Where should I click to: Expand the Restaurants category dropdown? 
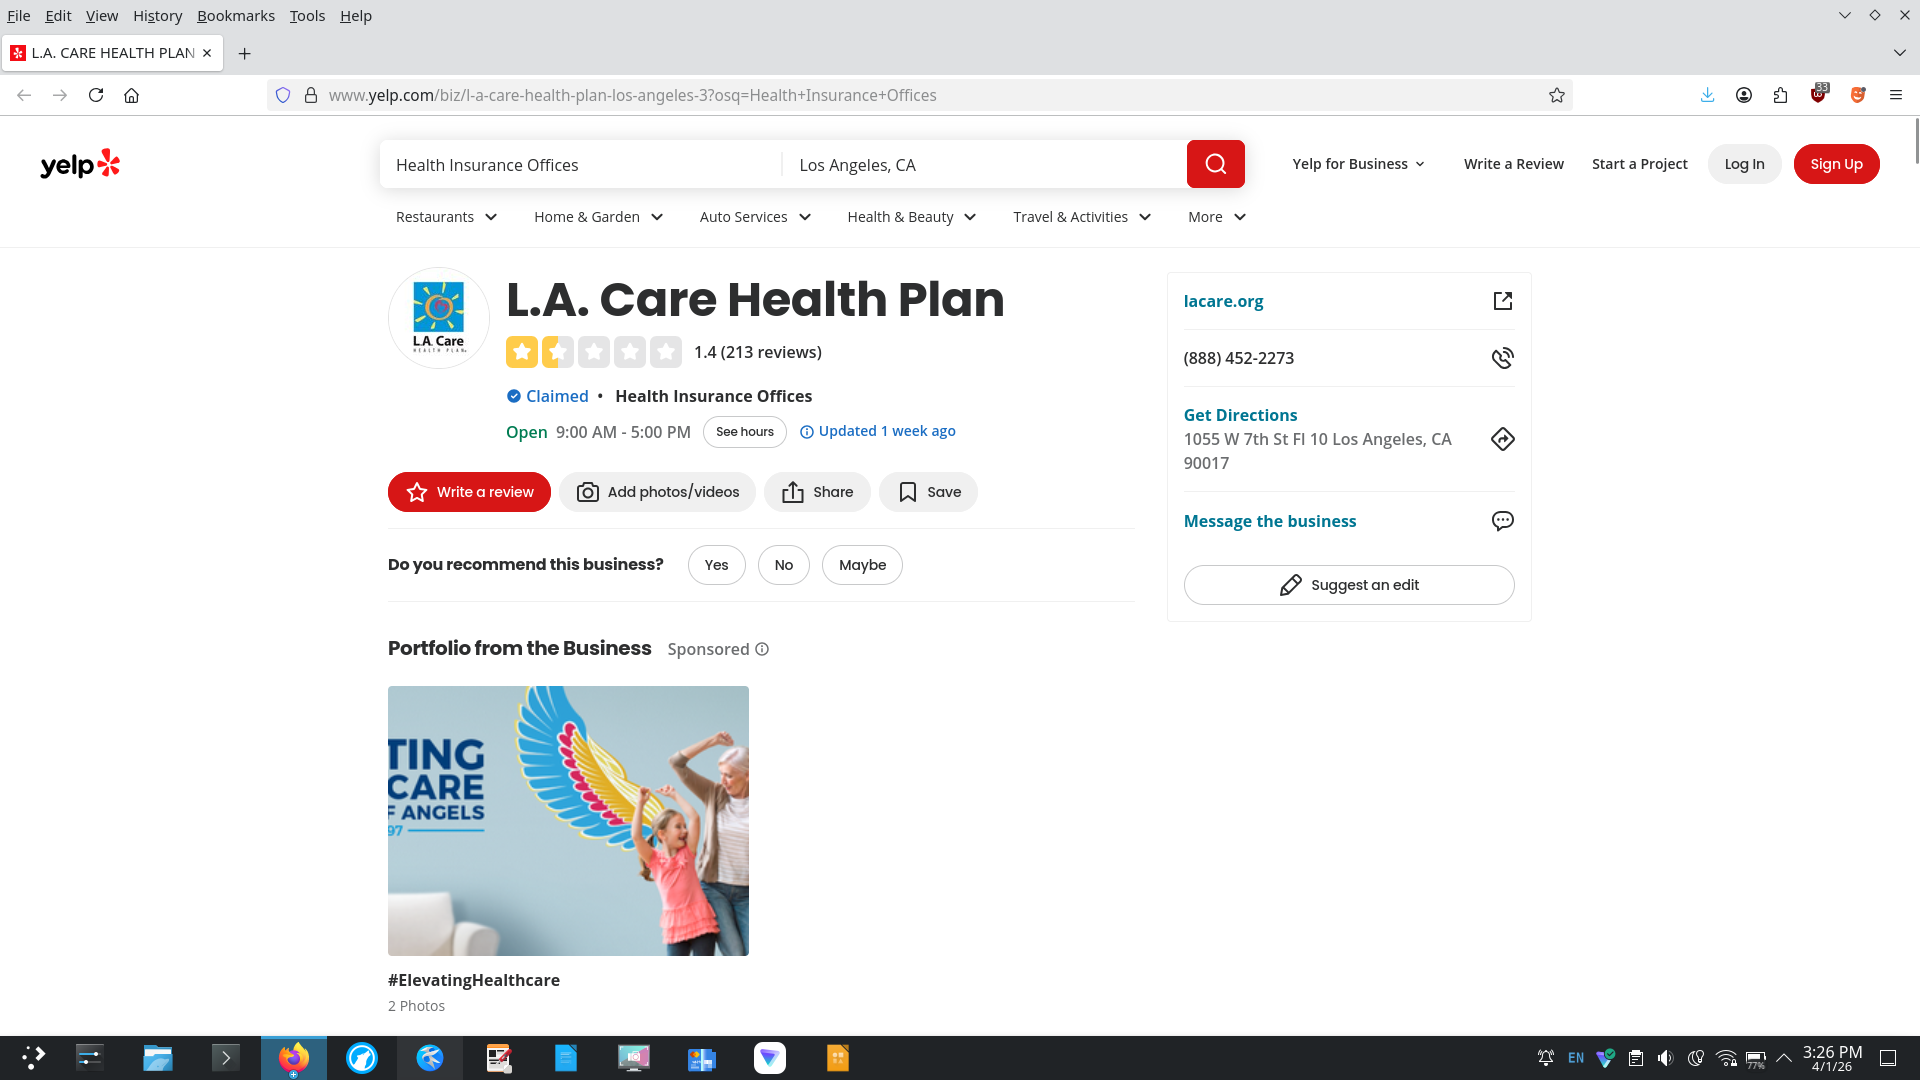click(446, 217)
